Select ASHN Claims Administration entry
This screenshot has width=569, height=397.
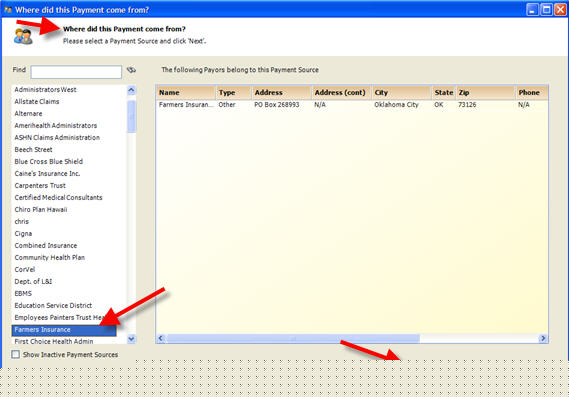[x=57, y=138]
